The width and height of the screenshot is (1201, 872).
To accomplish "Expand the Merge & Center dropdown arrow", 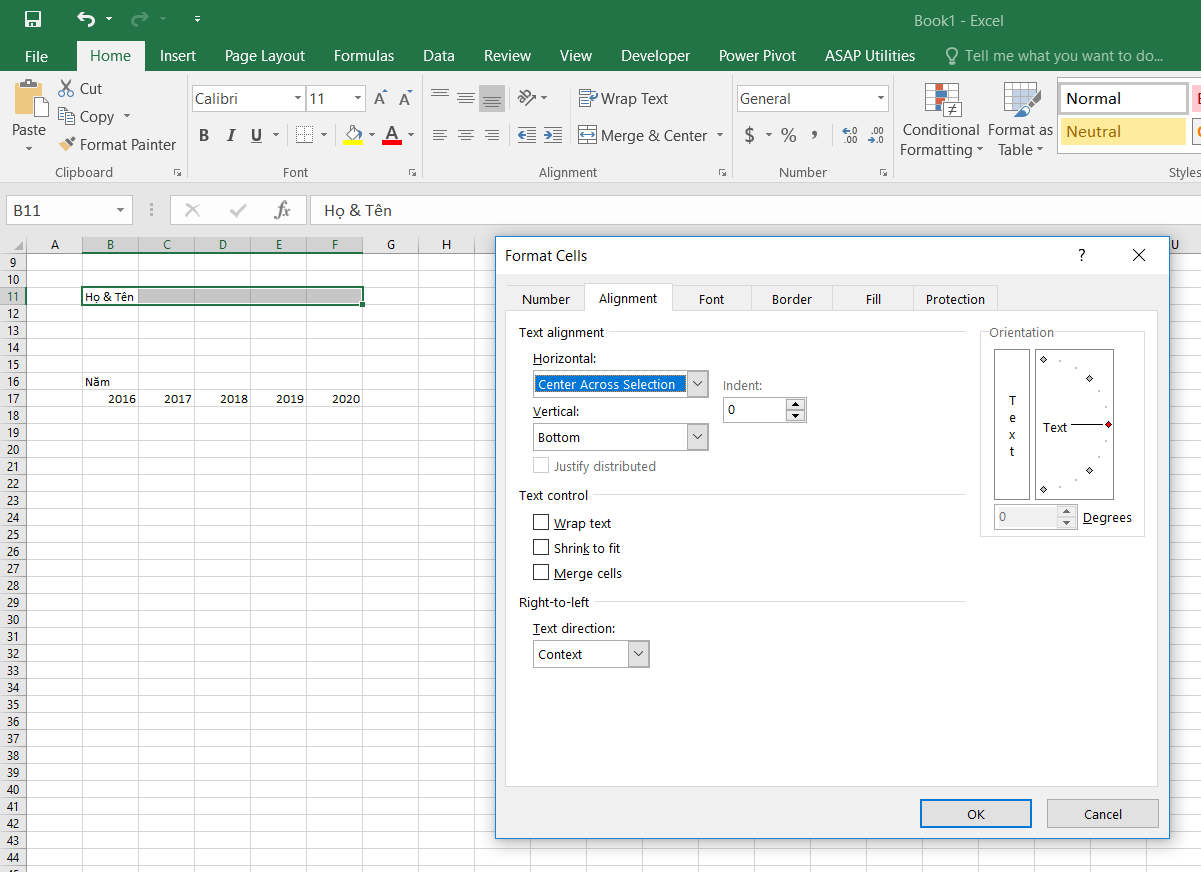I will pos(720,135).
